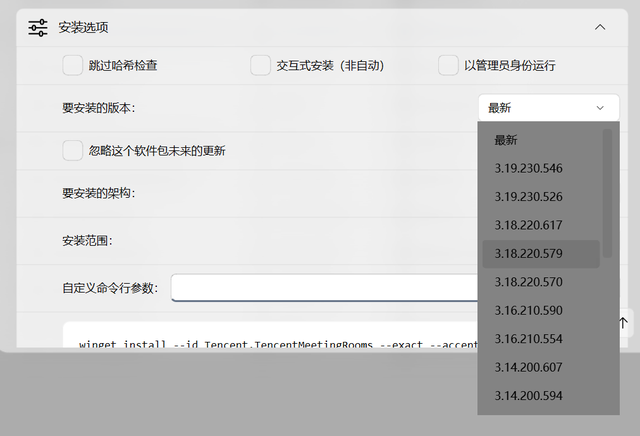Choose version 3.16.210.590
The width and height of the screenshot is (640, 436).
click(541, 310)
